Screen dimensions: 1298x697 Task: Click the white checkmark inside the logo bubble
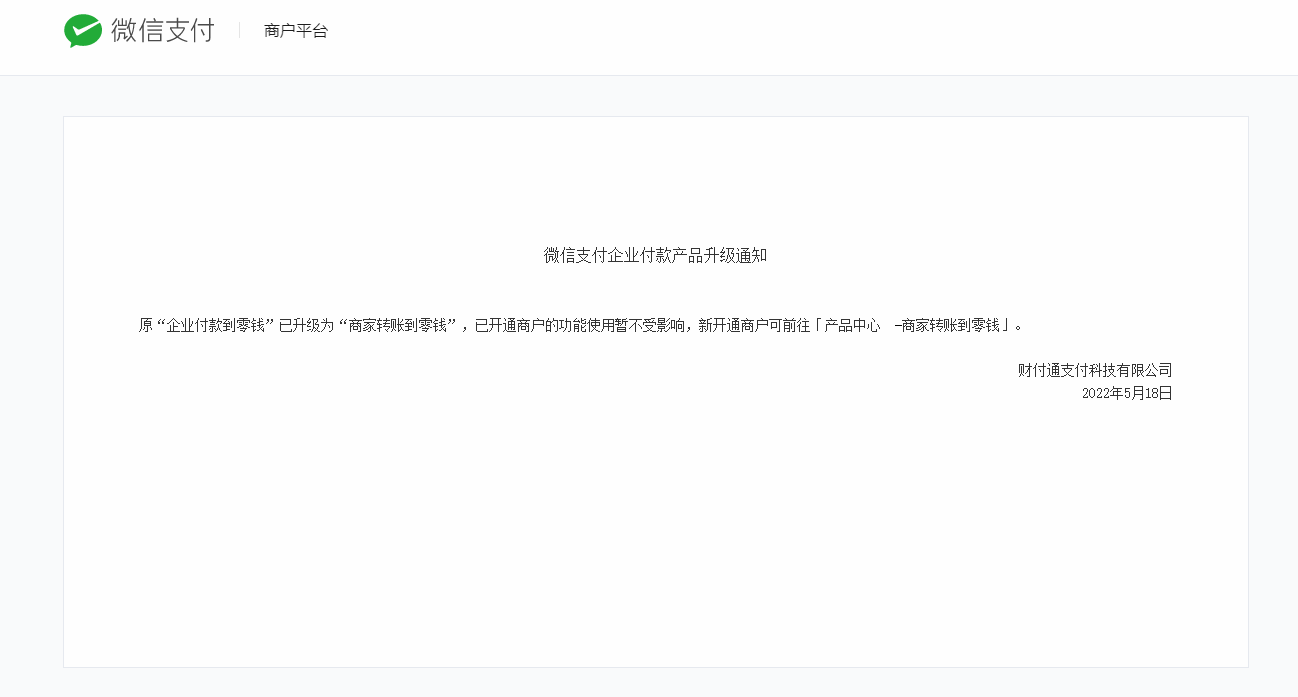83,29
